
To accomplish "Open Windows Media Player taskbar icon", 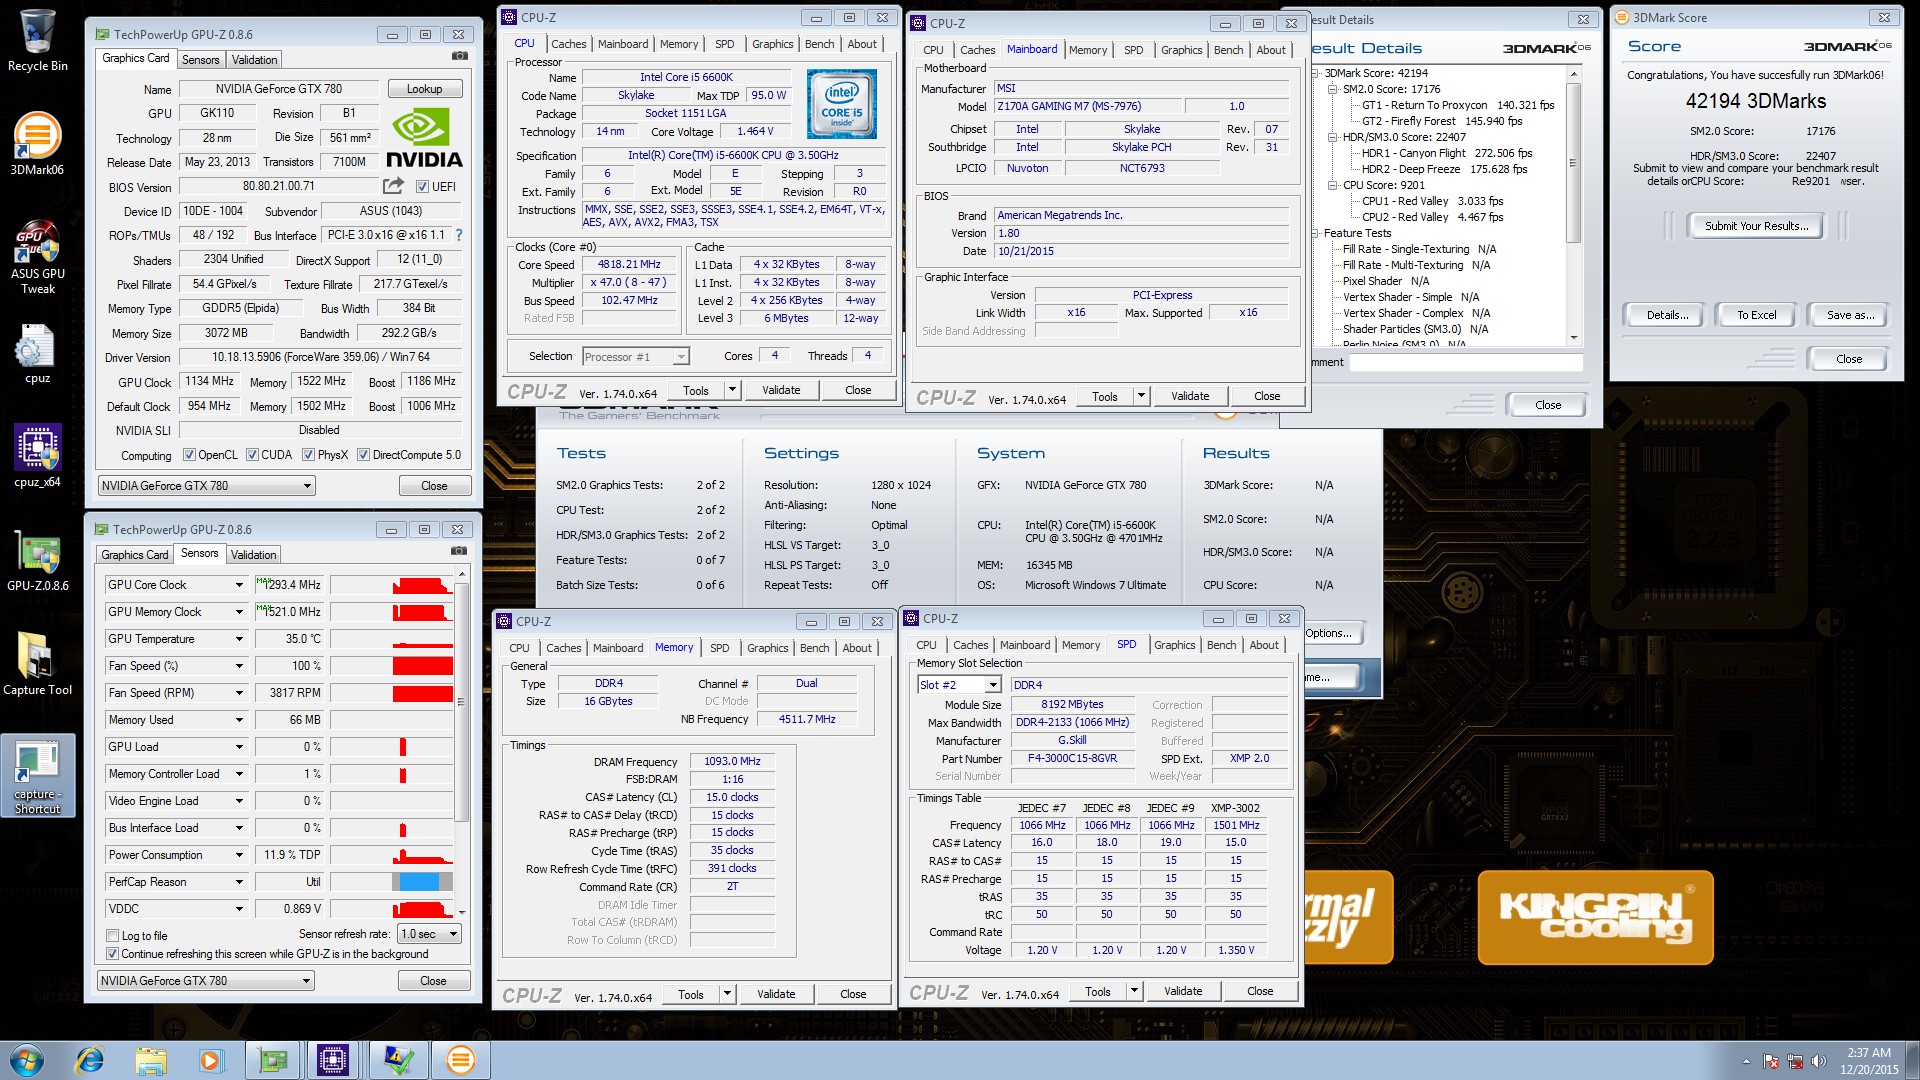I will (210, 1060).
